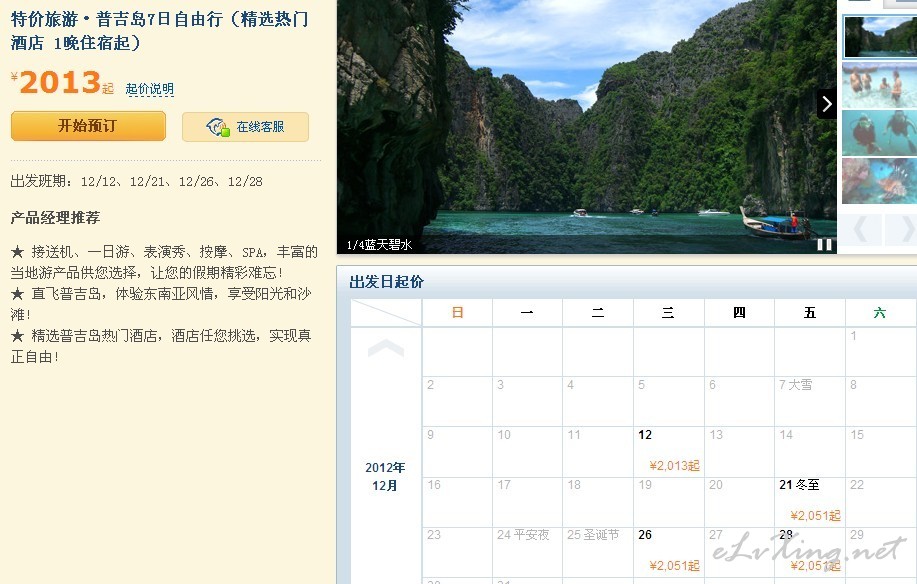Click the 三 Wednesday column header

[x=668, y=313]
